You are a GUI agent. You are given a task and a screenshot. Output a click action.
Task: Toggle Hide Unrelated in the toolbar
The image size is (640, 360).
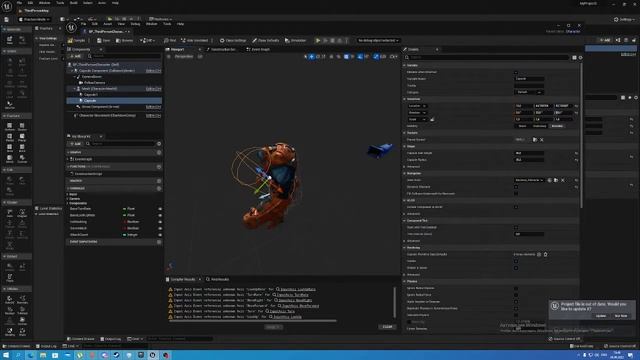click(x=195, y=40)
